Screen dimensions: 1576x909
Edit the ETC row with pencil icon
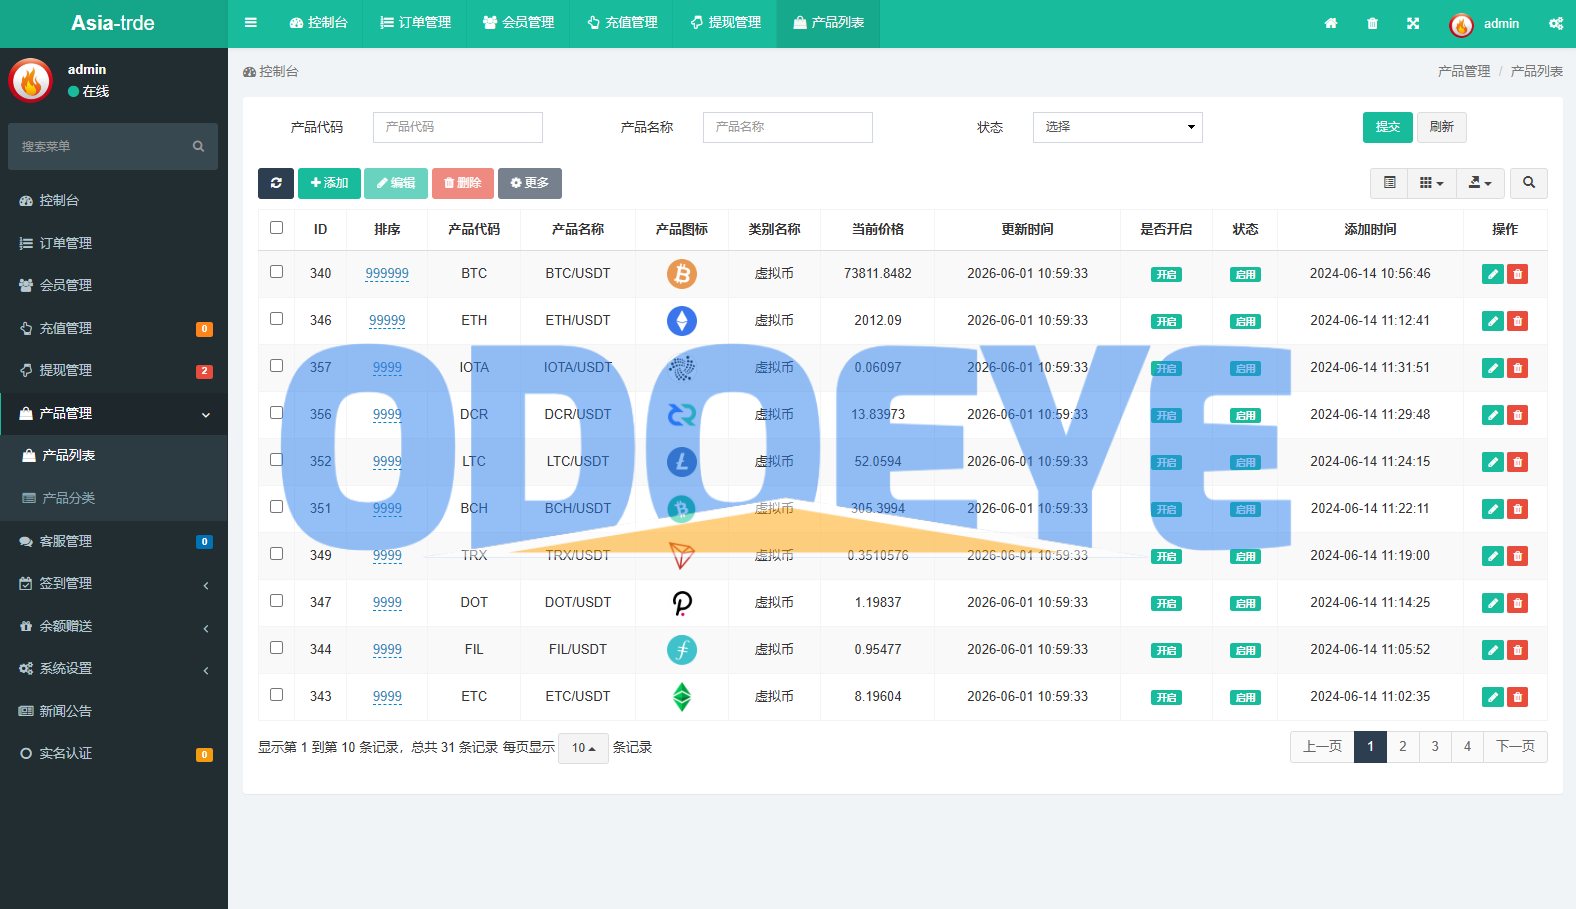click(x=1493, y=697)
